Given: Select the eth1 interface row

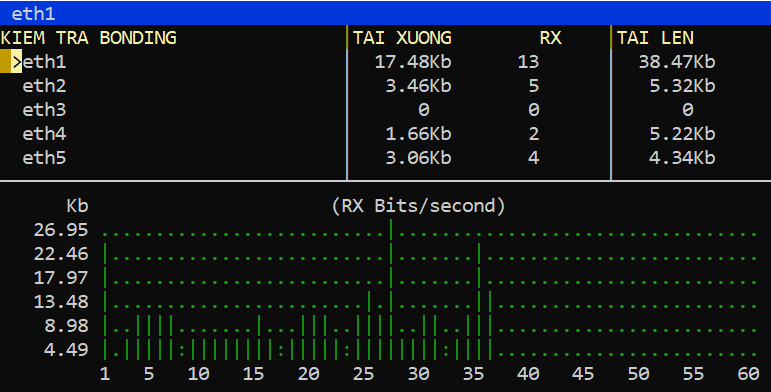Looking at the screenshot, I should 386,61.
